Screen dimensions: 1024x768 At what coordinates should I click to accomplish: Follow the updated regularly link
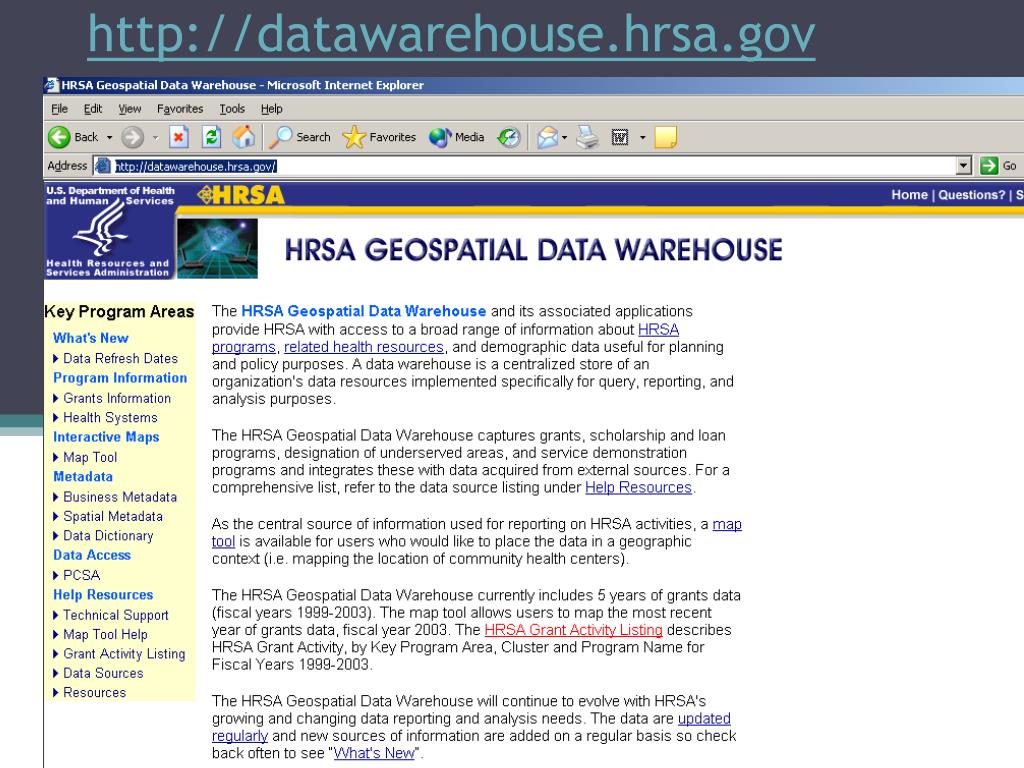pos(704,719)
